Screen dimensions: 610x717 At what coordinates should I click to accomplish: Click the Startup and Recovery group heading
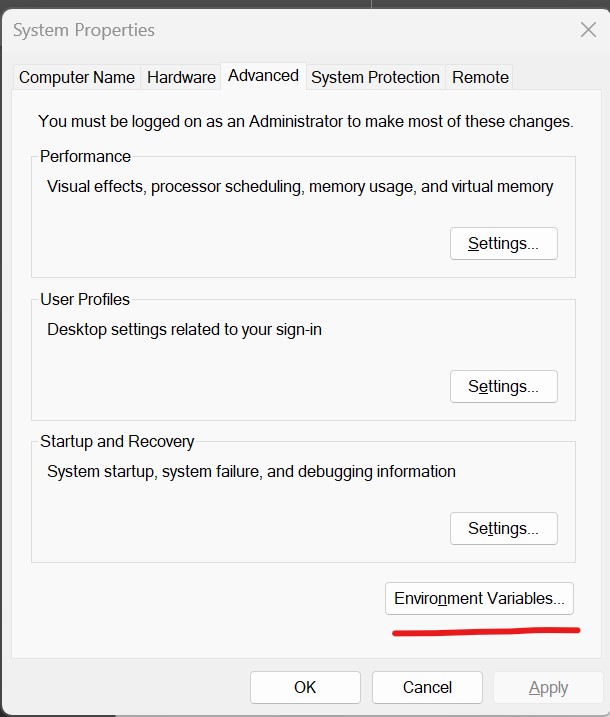coord(117,441)
